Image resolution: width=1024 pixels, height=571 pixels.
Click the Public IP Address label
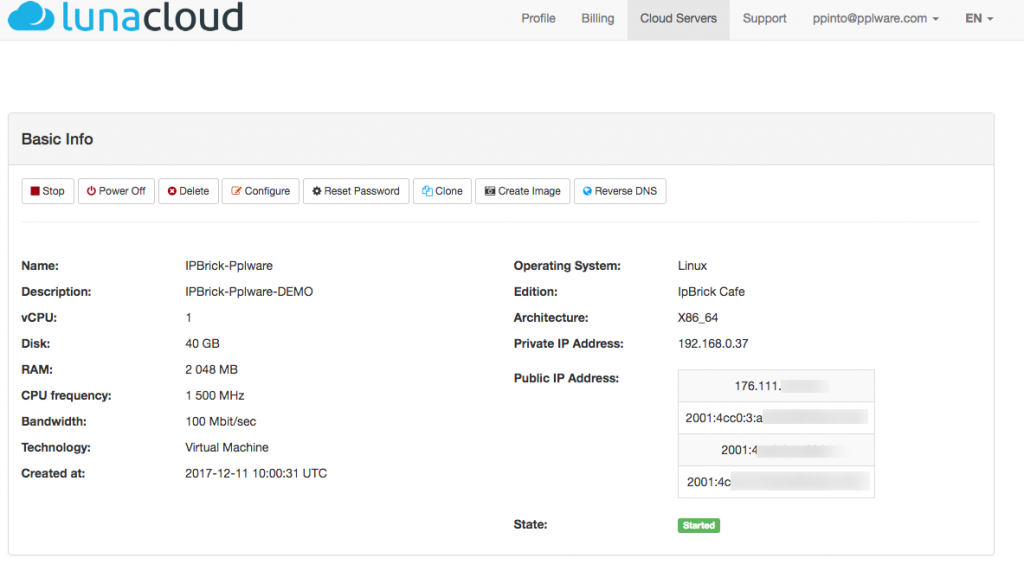pos(566,378)
